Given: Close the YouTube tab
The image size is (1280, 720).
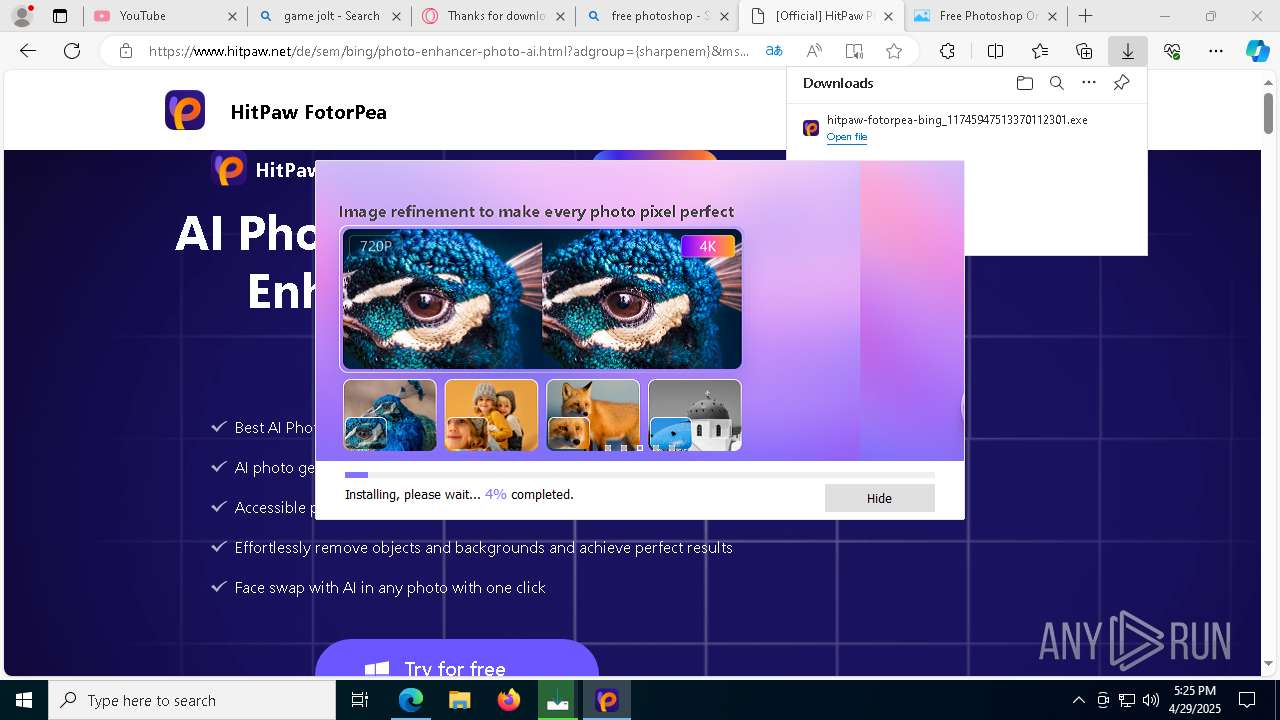Looking at the screenshot, I should point(232,16).
